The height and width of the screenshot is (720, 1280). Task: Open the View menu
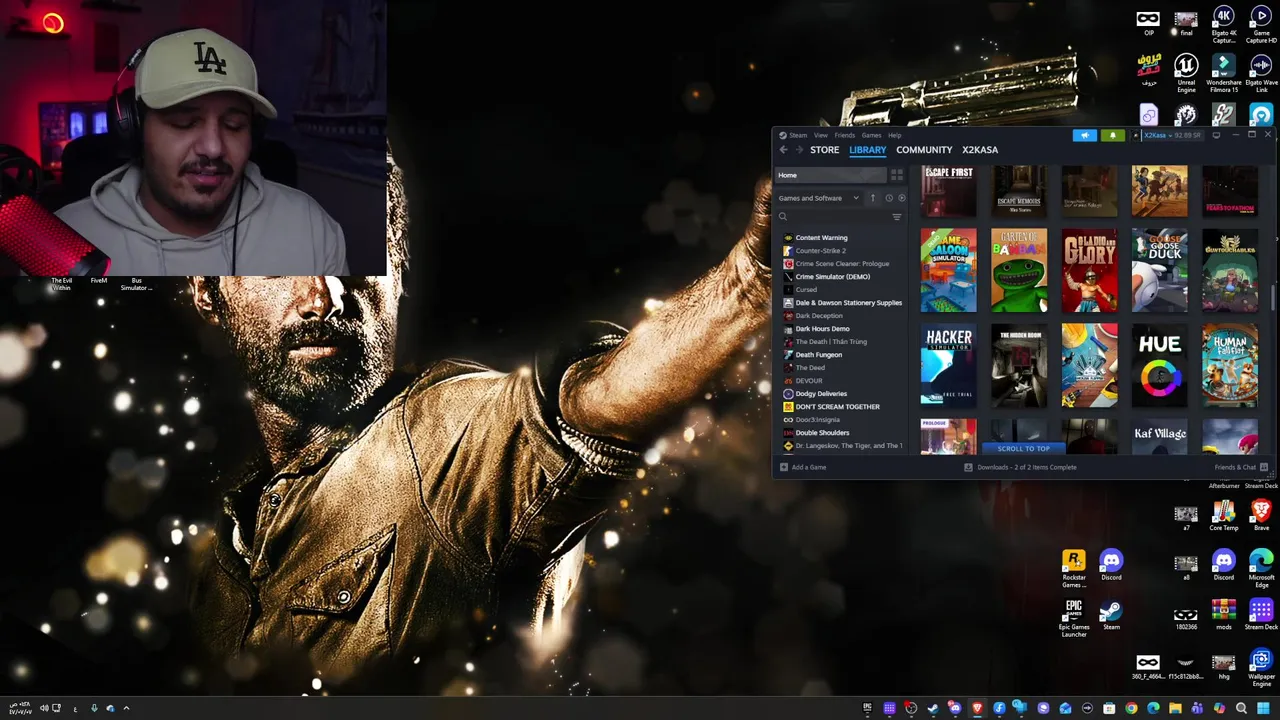pos(820,135)
